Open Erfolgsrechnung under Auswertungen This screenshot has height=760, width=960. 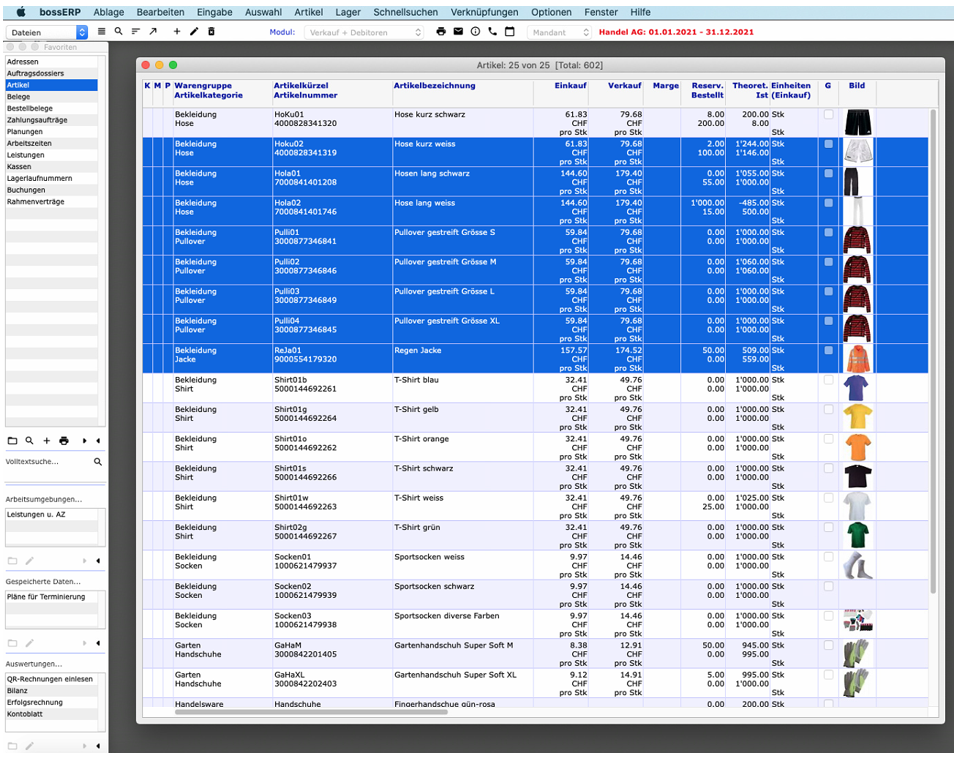34,702
